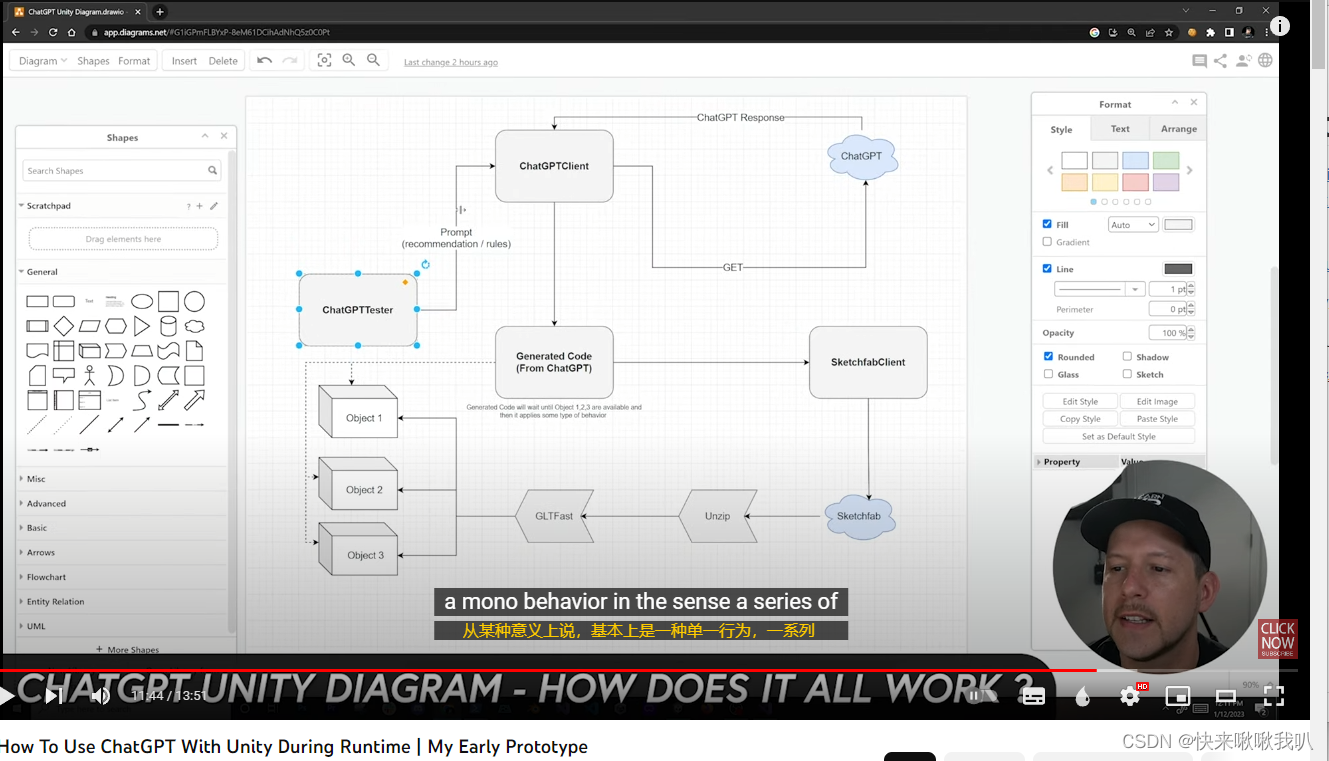Click the search magnifier in Search Shapes
Image resolution: width=1329 pixels, height=761 pixels.
click(212, 170)
